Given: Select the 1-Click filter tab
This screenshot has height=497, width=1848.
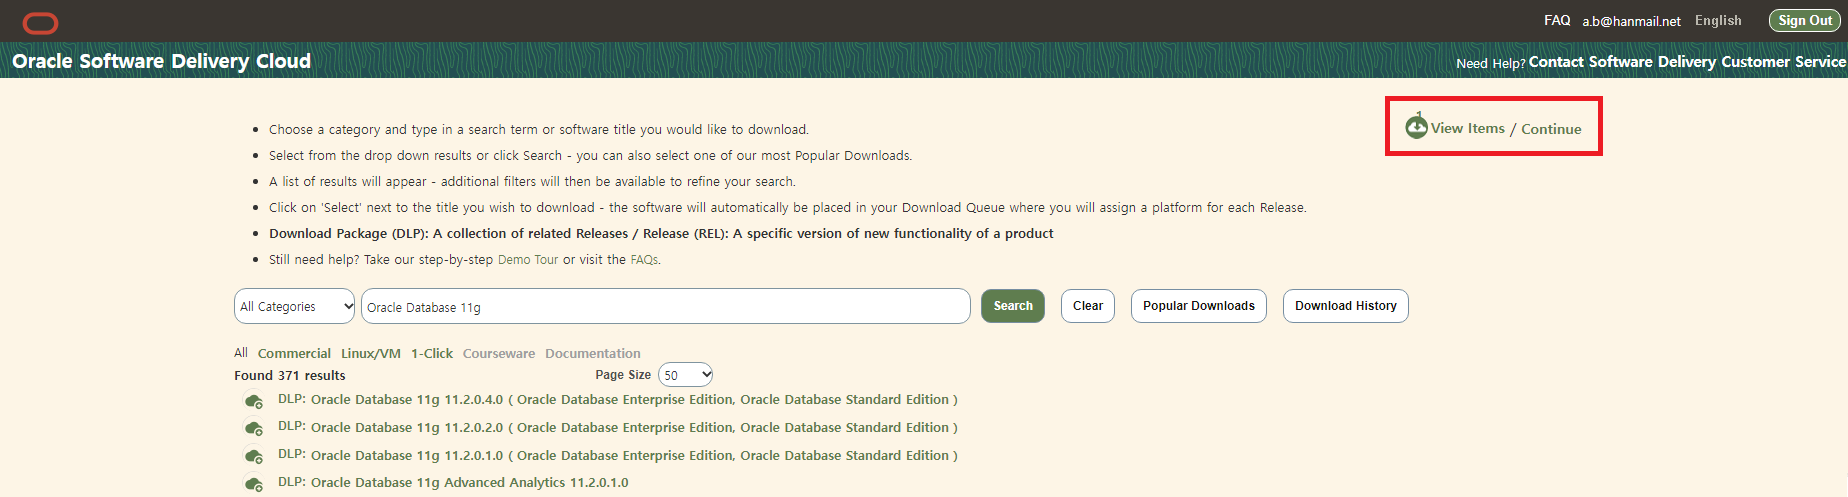Looking at the screenshot, I should click(x=432, y=353).
